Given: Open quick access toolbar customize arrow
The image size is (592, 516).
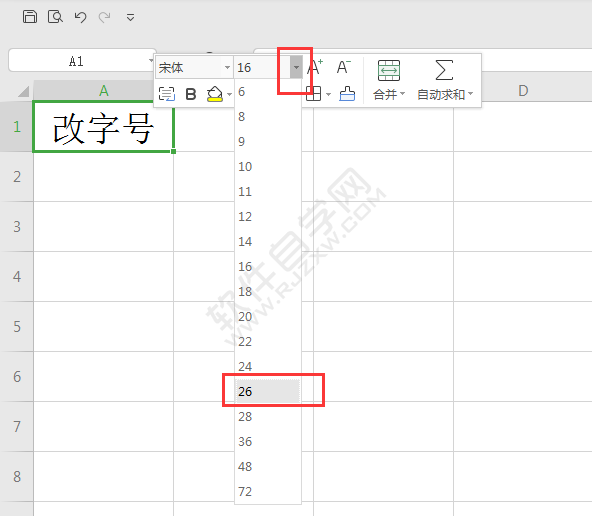Looking at the screenshot, I should [x=130, y=17].
